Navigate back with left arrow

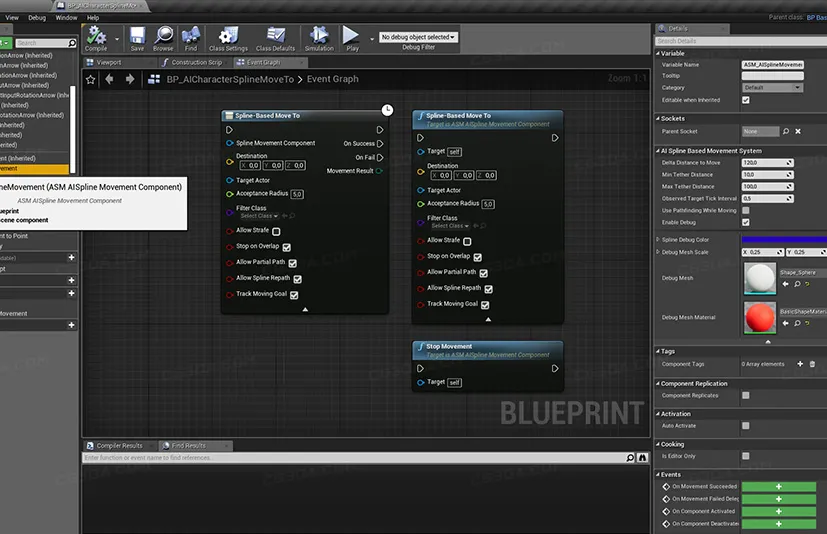[x=110, y=79]
